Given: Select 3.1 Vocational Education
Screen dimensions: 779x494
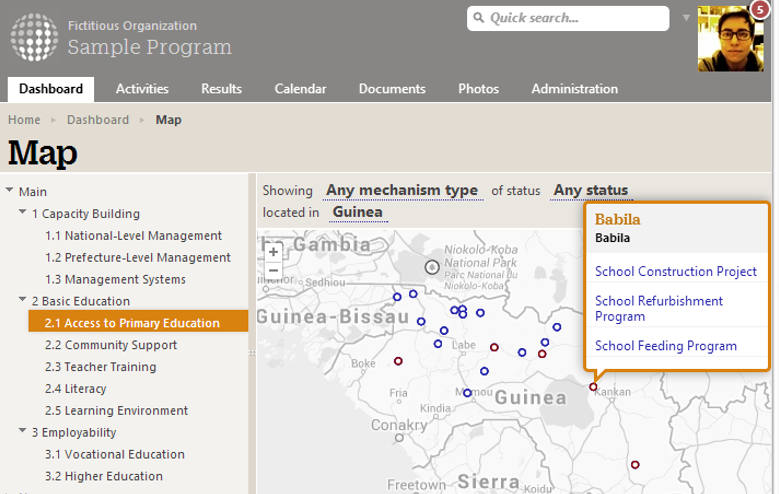Looking at the screenshot, I should tap(115, 454).
